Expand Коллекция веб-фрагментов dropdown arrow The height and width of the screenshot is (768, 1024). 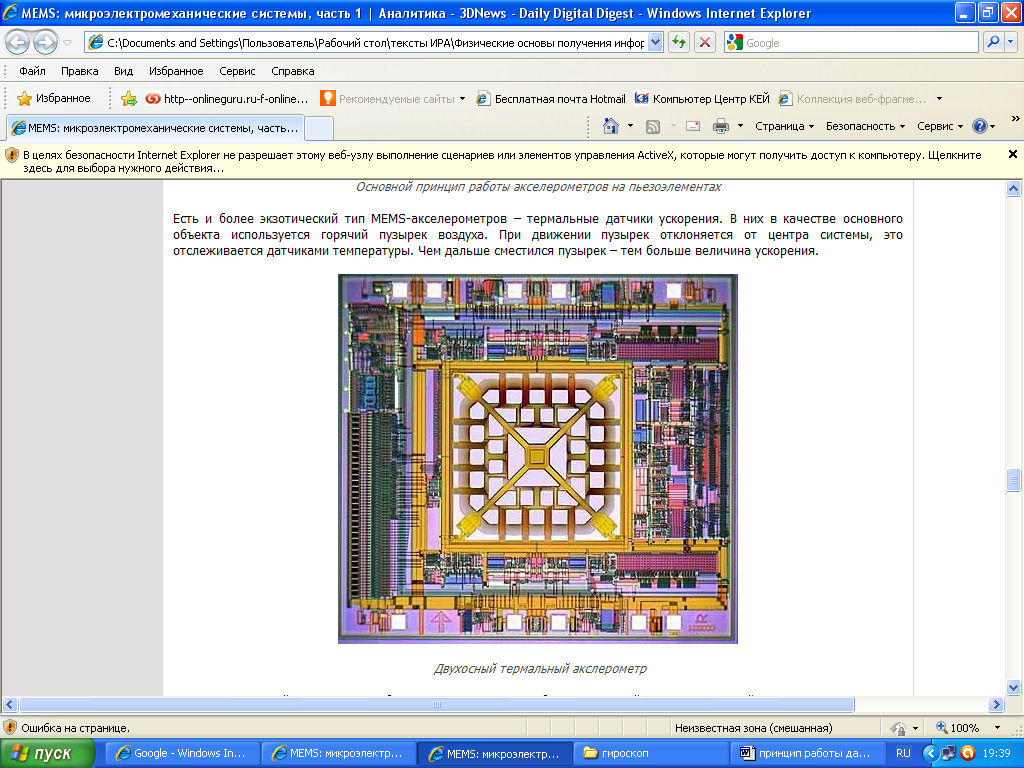click(x=939, y=99)
